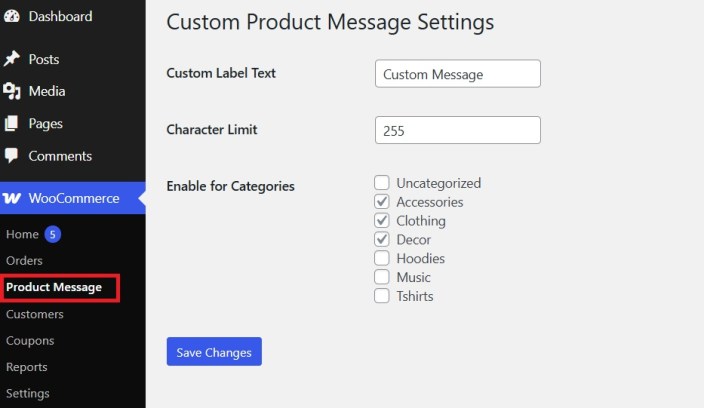Click the Comments speech bubble icon
Image resolution: width=704 pixels, height=408 pixels.
[x=11, y=156]
